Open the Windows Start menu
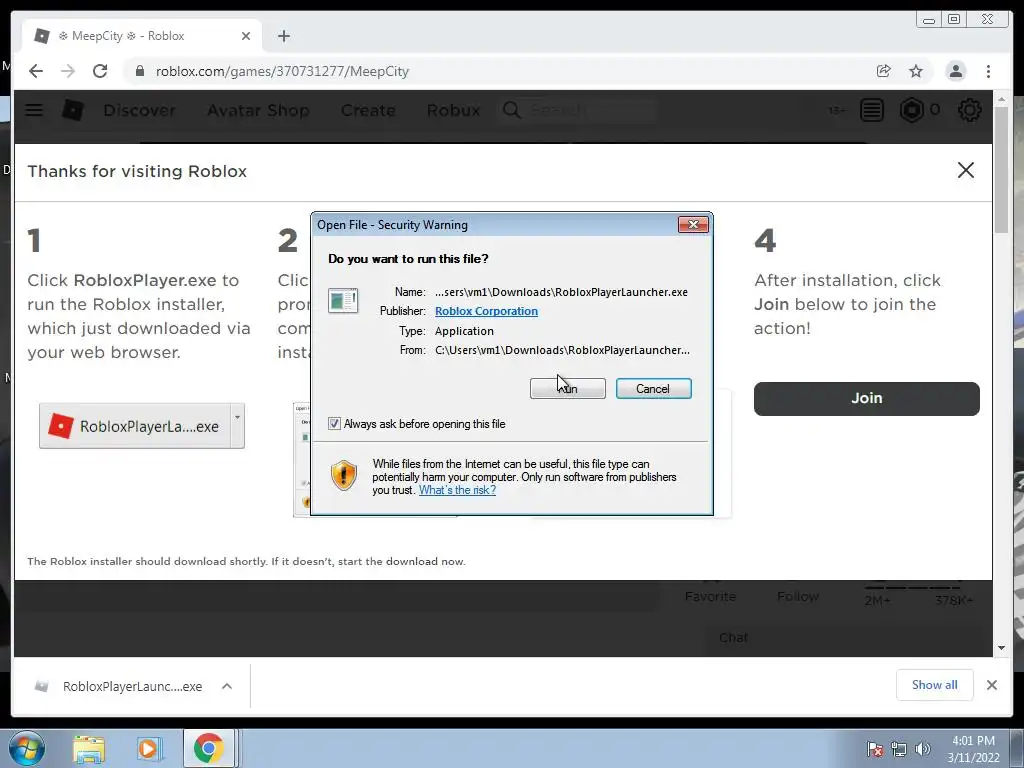 click(27, 748)
